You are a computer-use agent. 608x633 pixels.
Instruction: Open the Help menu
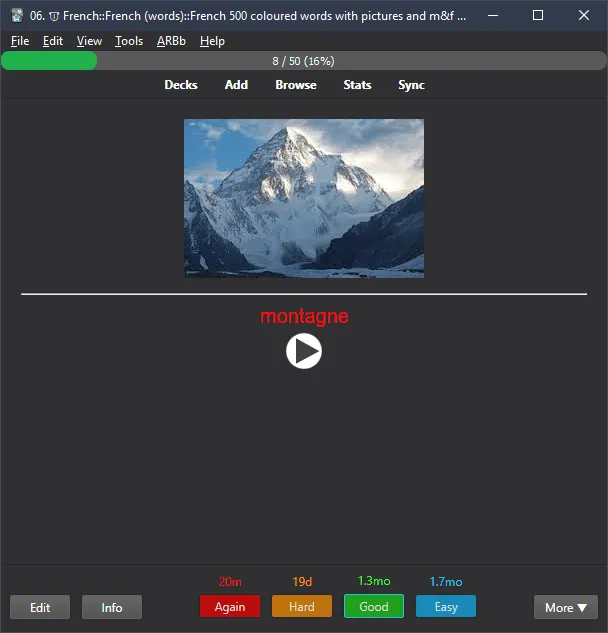point(212,41)
